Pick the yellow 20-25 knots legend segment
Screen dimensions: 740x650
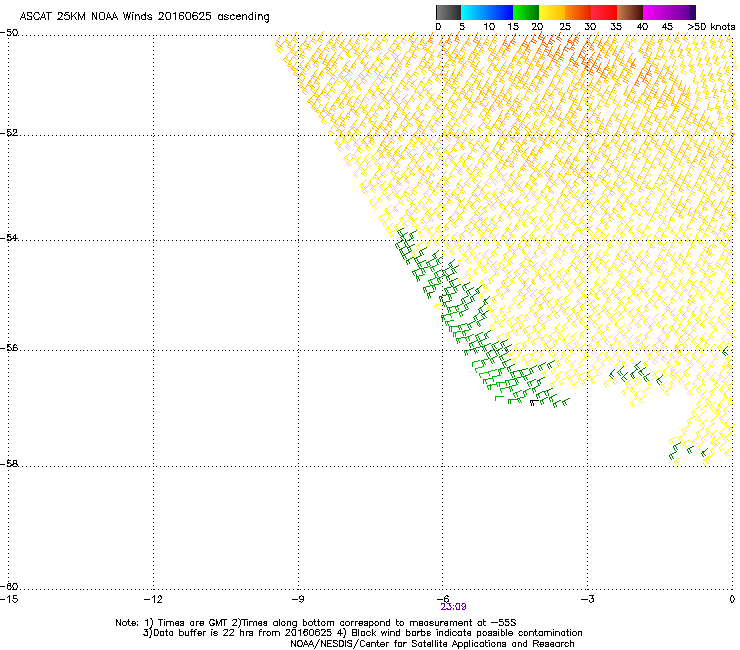click(x=552, y=12)
